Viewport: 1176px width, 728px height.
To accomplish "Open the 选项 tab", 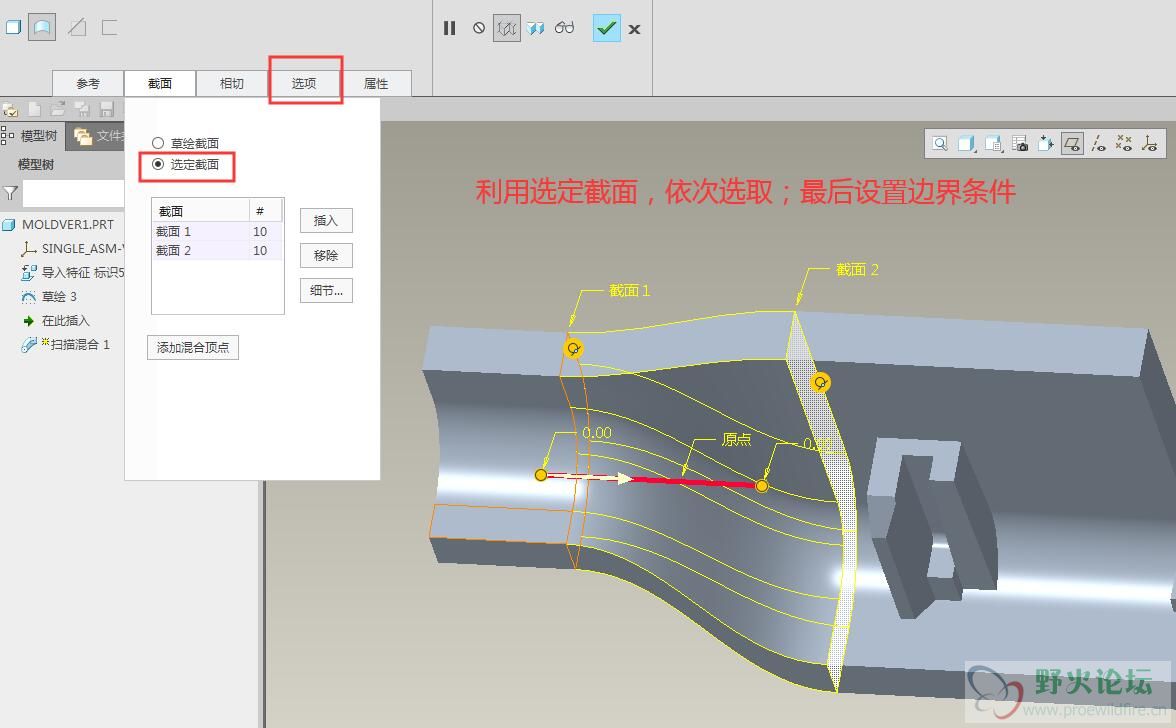I will coord(304,83).
